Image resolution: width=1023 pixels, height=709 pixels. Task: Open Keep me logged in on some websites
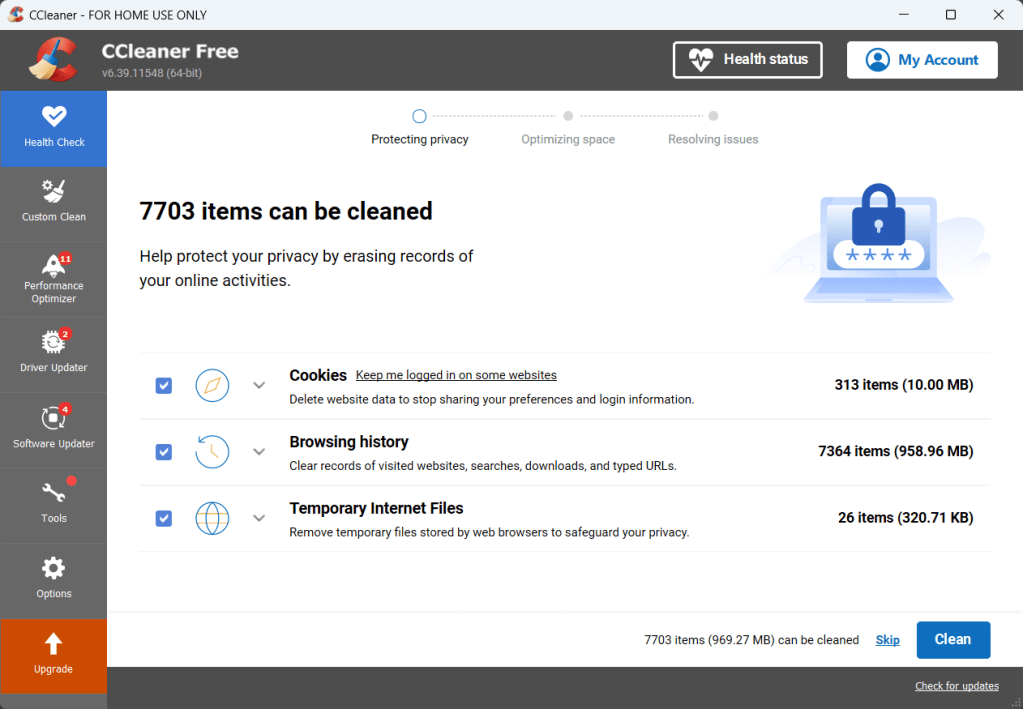pyautogui.click(x=456, y=376)
